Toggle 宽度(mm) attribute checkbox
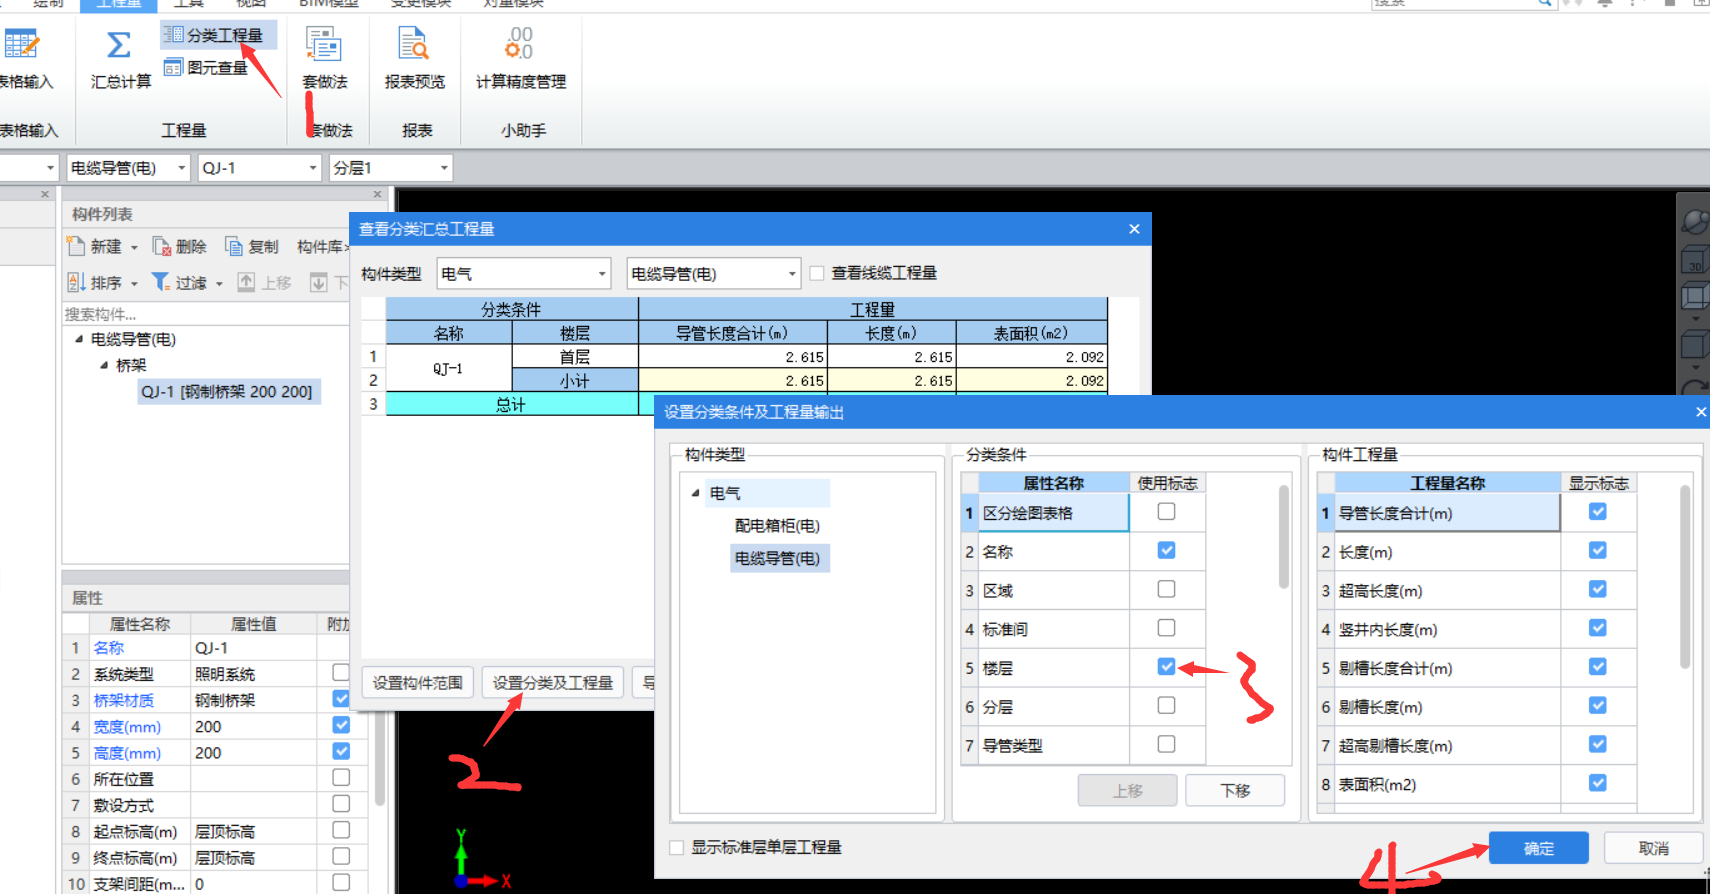 (x=341, y=724)
